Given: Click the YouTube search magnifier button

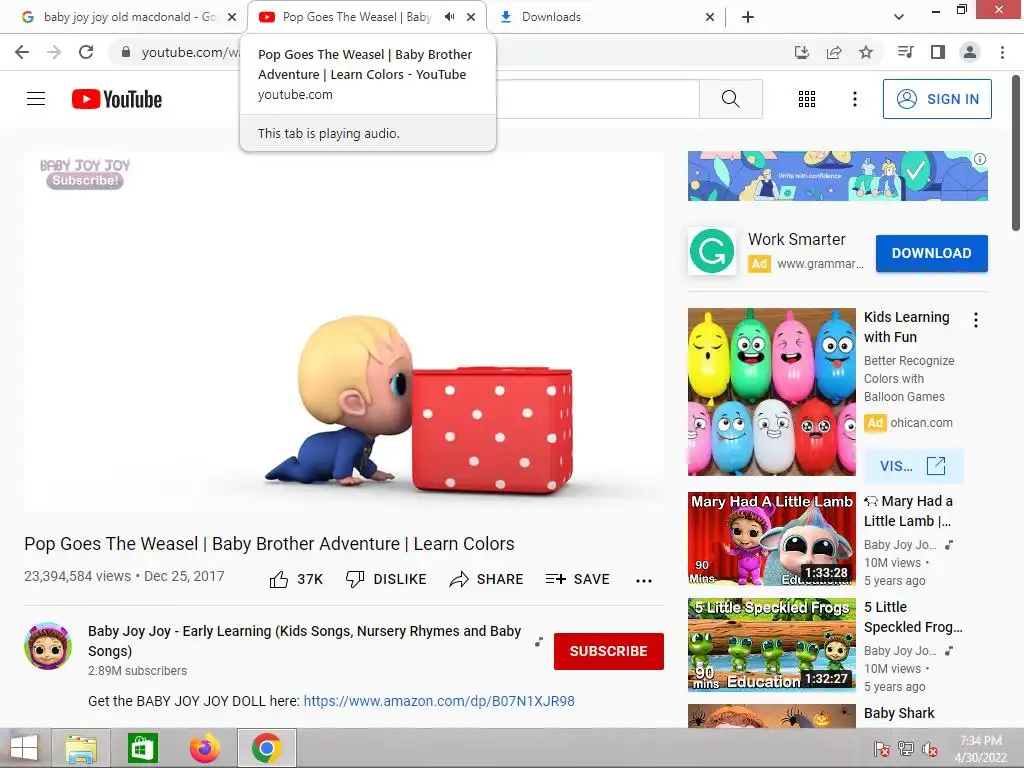Looking at the screenshot, I should 731,99.
